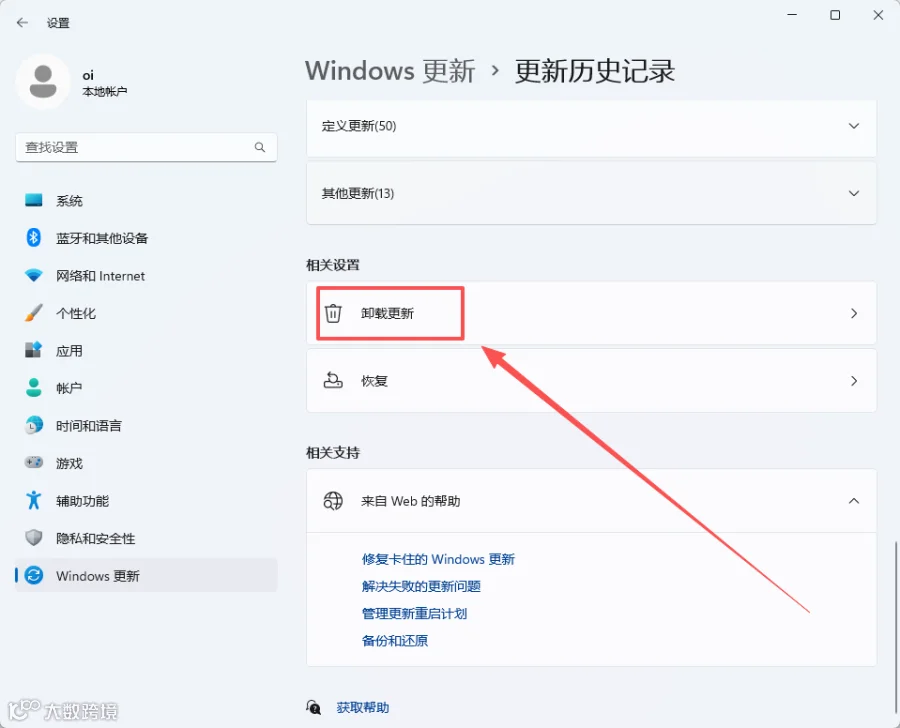Click the Recovery icon next to 恢复
900x728 pixels.
pos(333,381)
